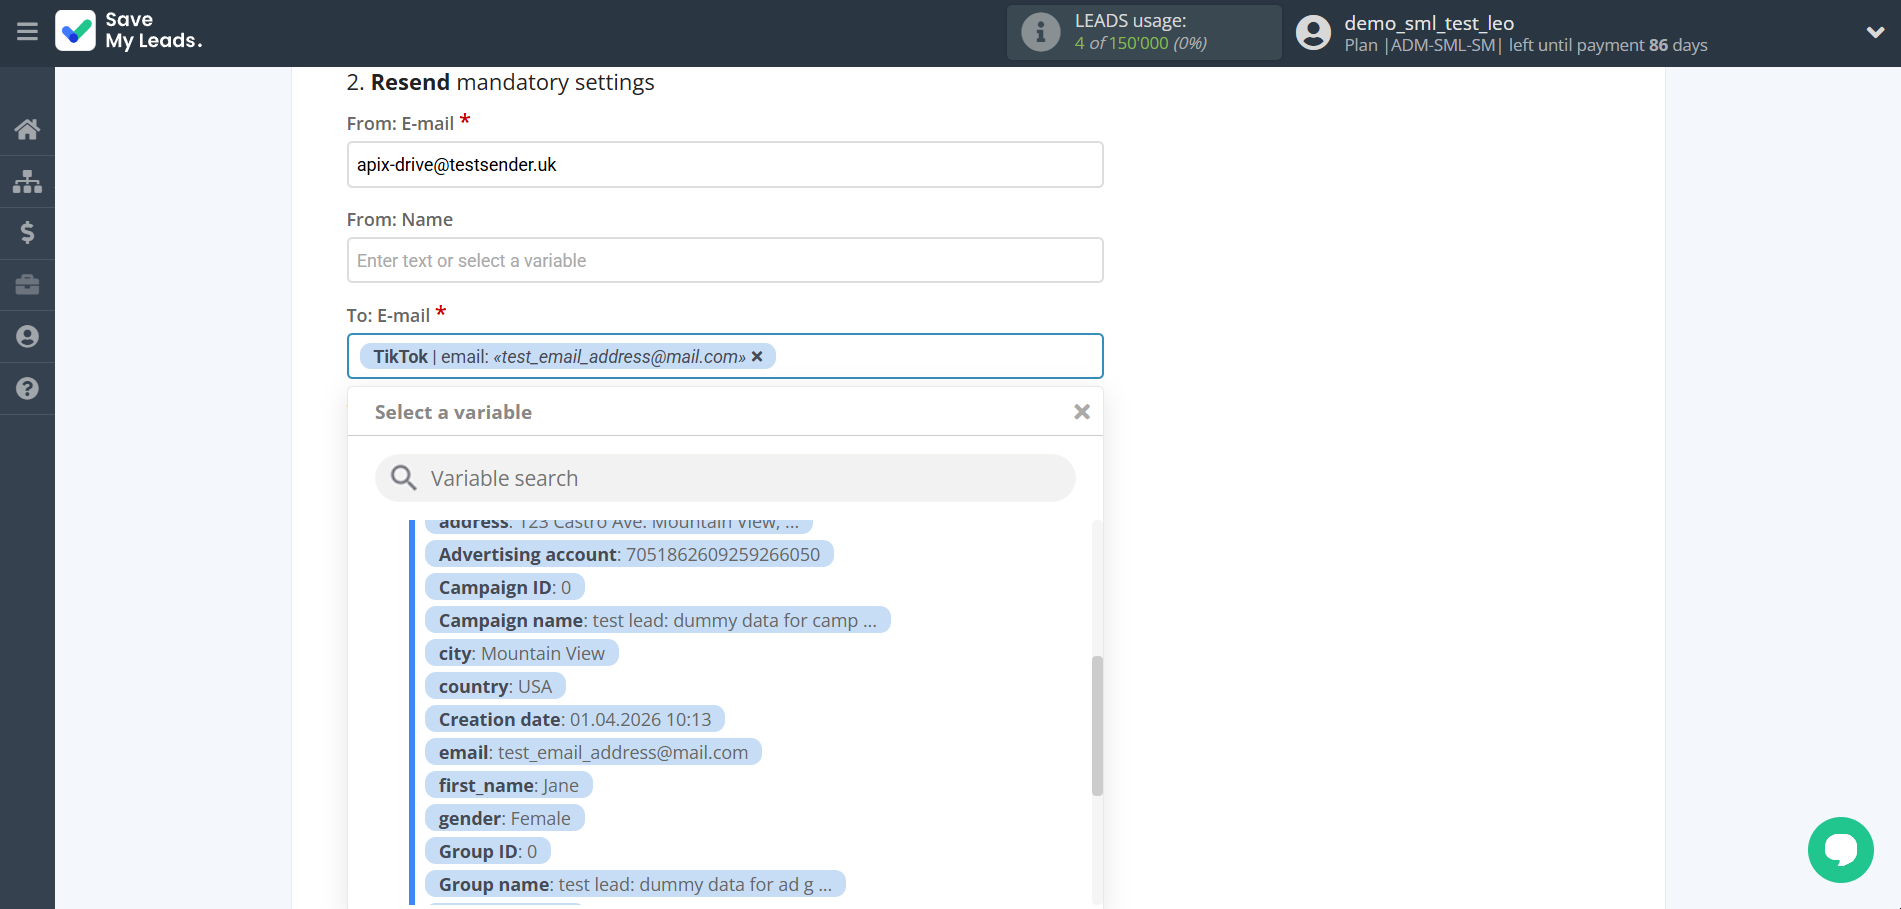The height and width of the screenshot is (909, 1901).
Task: Open the hamburger navigation menu
Action: tap(27, 33)
